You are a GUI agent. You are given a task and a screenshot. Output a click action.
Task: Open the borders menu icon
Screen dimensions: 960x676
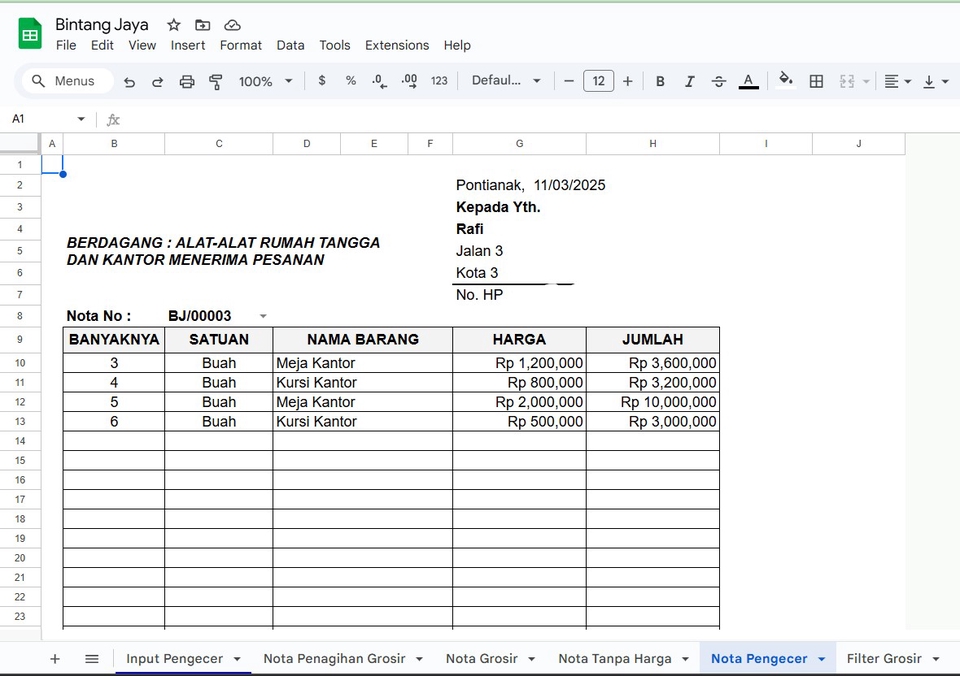pyautogui.click(x=816, y=81)
